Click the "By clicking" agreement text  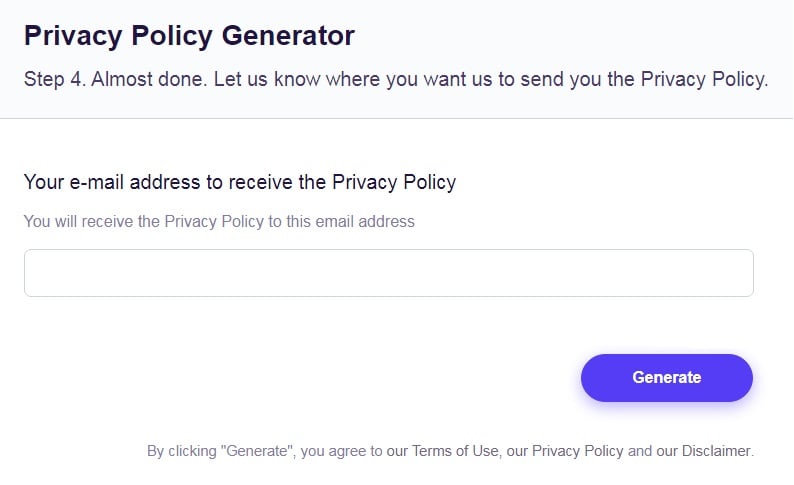[x=184, y=451]
